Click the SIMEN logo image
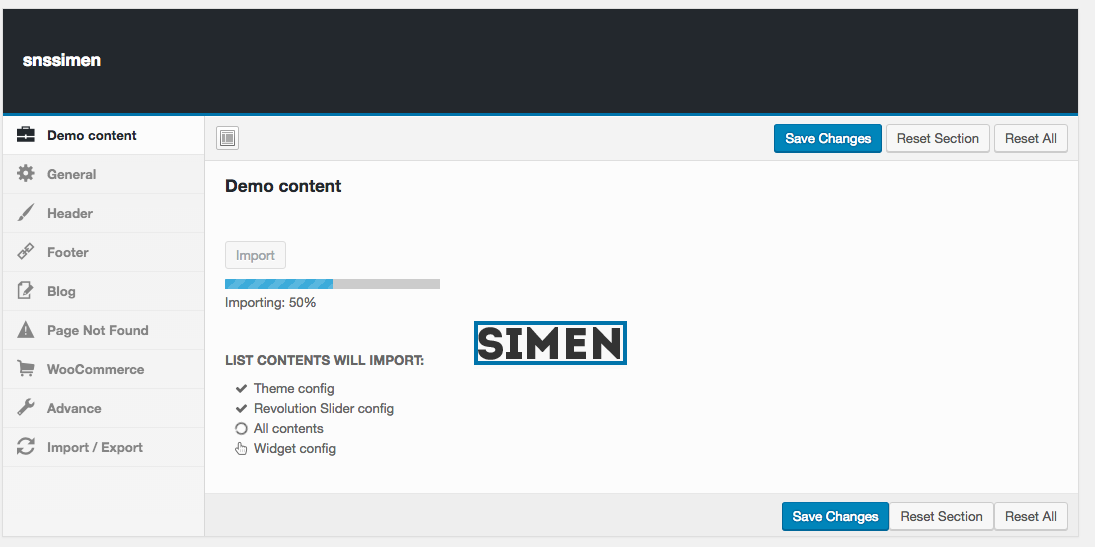Screen dimensions: 1095x547 pos(550,343)
